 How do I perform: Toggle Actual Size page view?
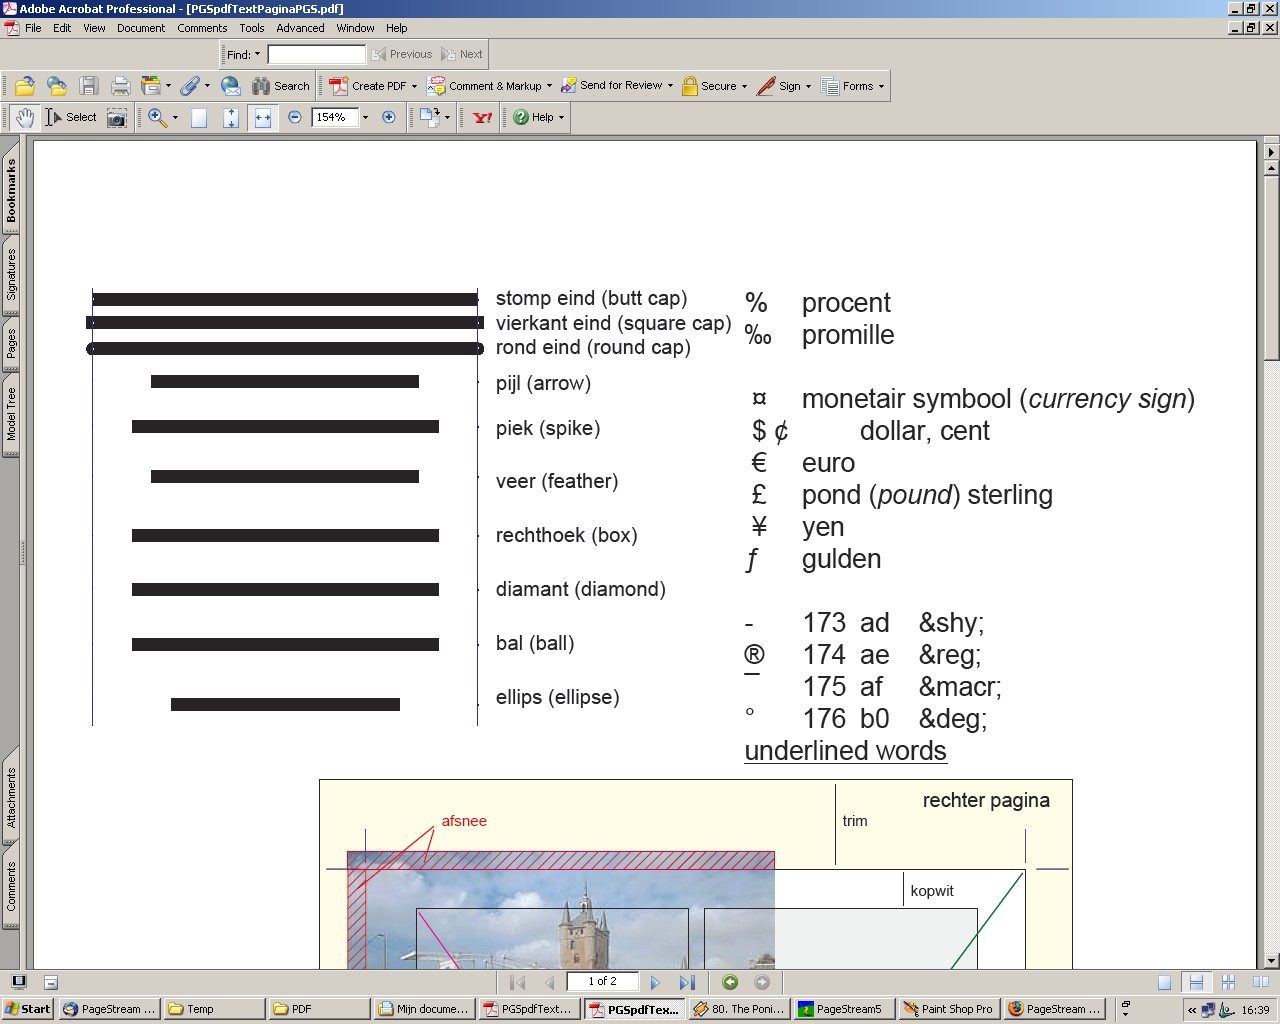[199, 118]
